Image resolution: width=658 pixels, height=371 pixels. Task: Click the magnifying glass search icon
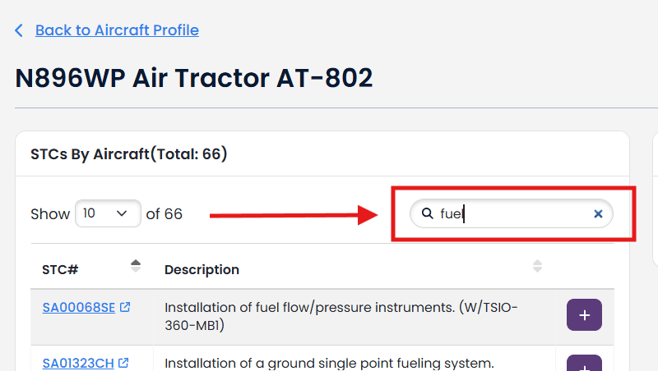point(427,213)
